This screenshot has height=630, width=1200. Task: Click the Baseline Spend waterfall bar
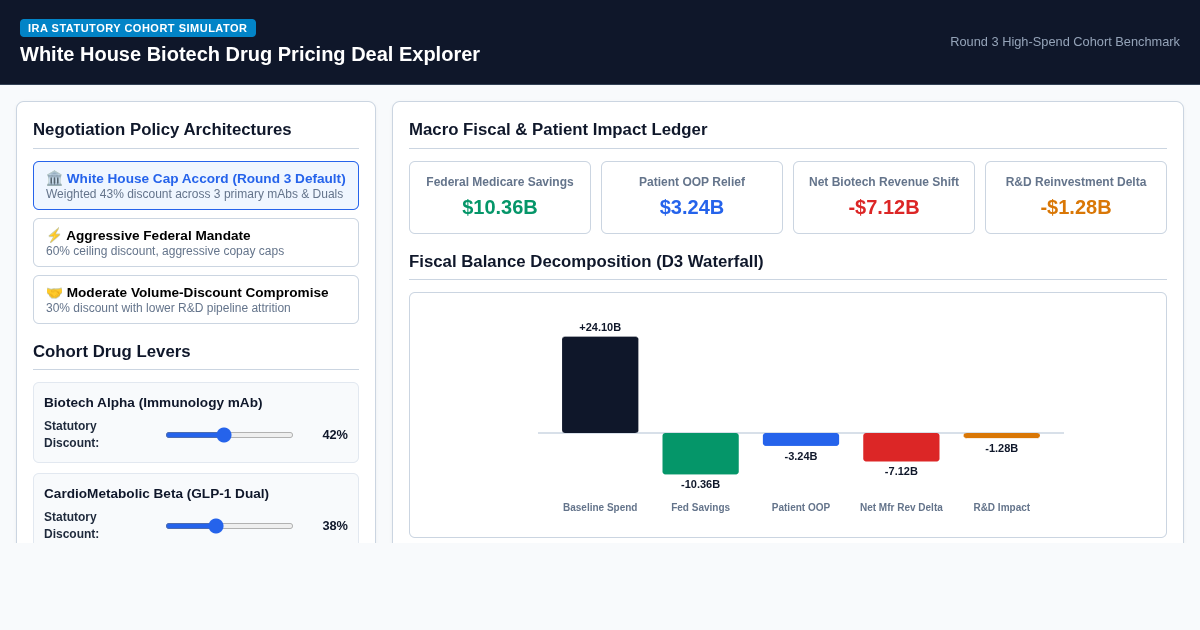click(x=600, y=385)
